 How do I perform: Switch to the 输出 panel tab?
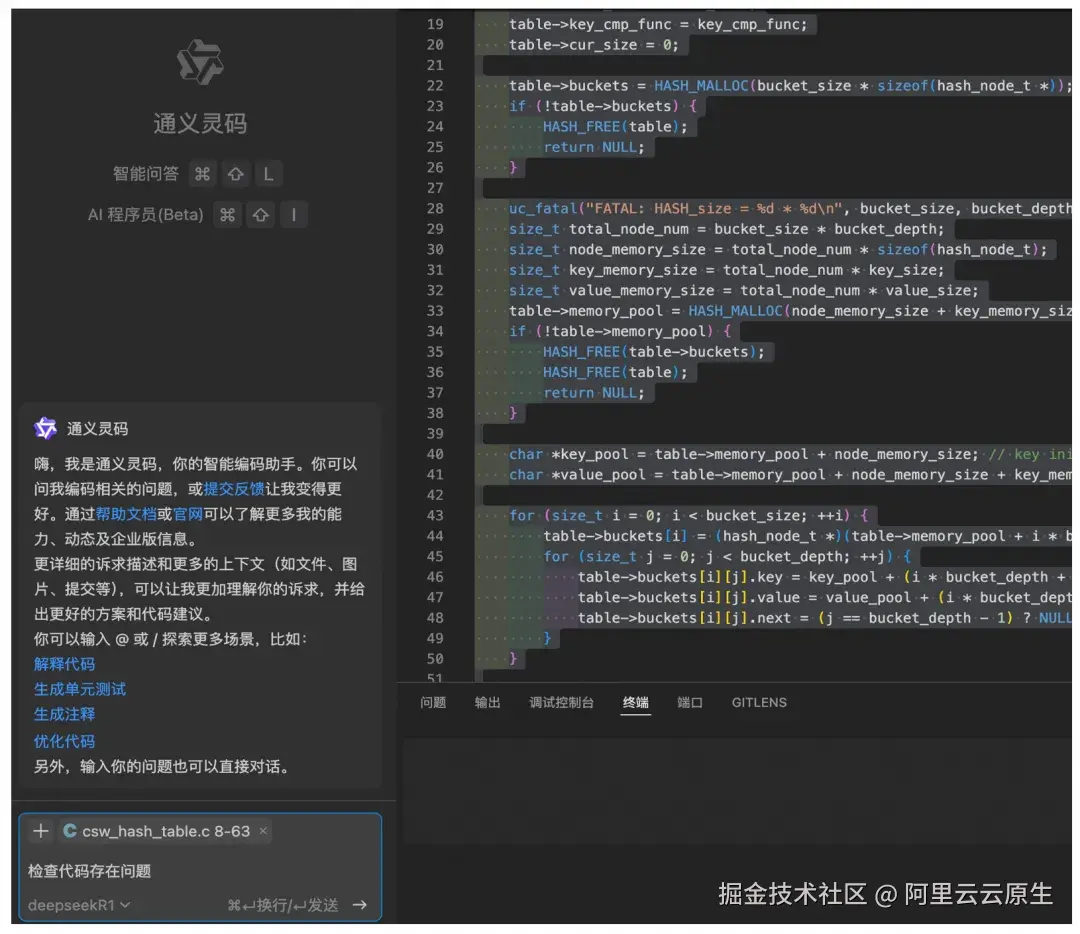coord(487,702)
